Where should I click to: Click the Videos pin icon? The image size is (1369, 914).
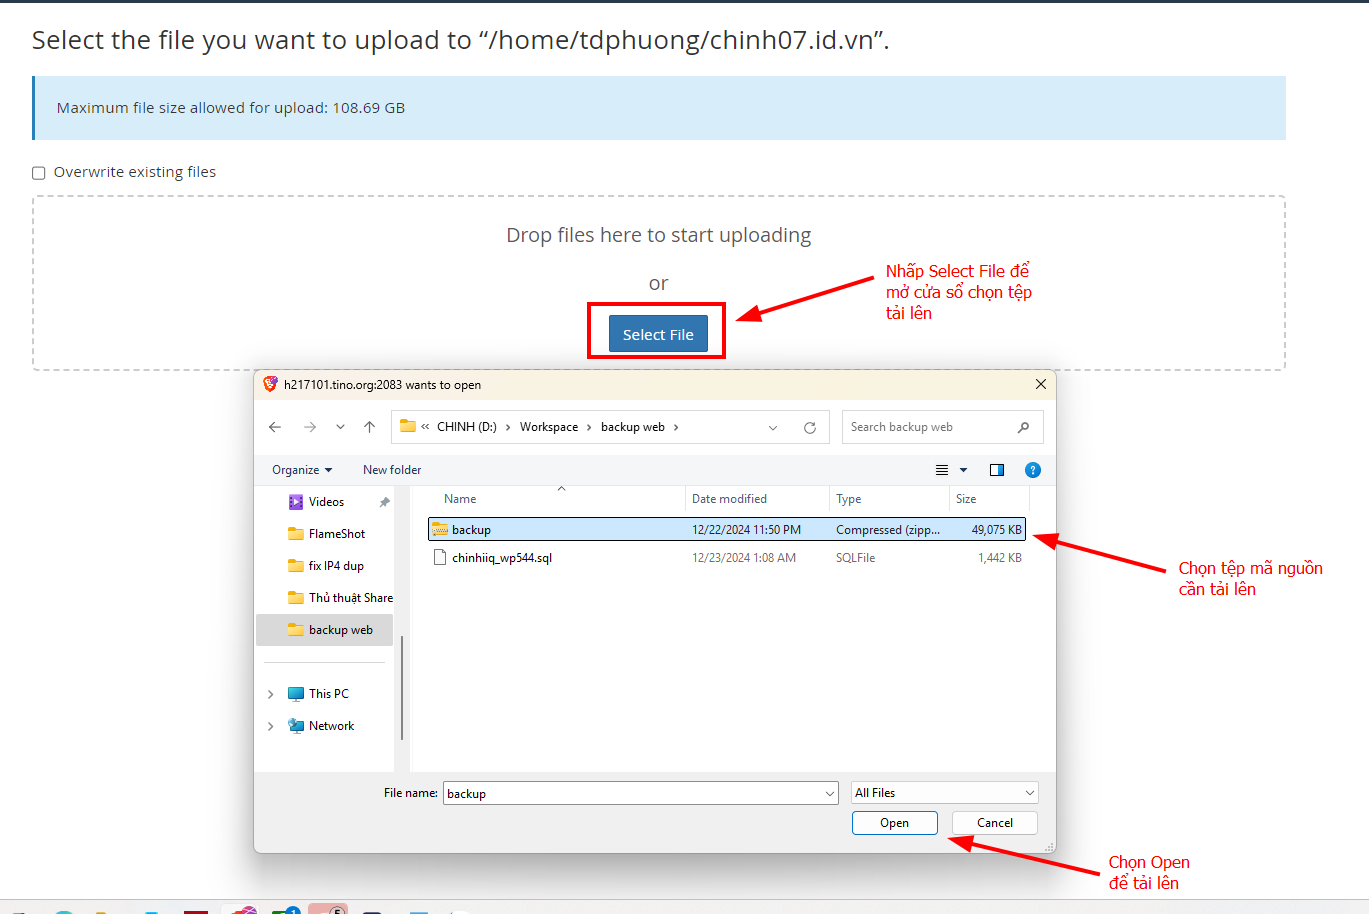384,502
